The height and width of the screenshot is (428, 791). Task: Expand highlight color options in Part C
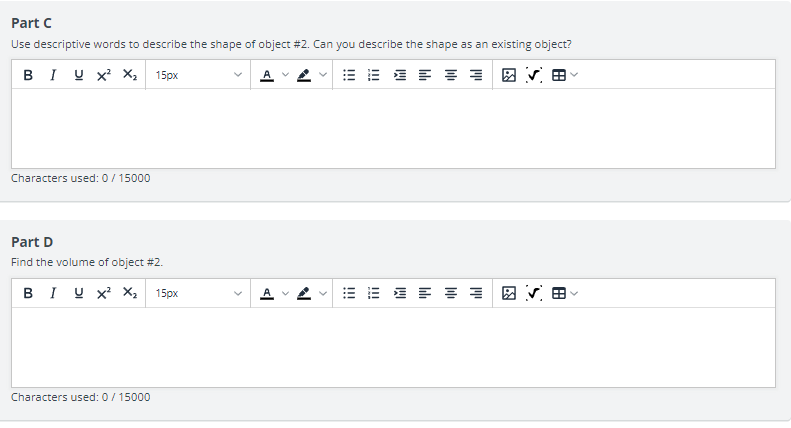pyautogui.click(x=323, y=75)
